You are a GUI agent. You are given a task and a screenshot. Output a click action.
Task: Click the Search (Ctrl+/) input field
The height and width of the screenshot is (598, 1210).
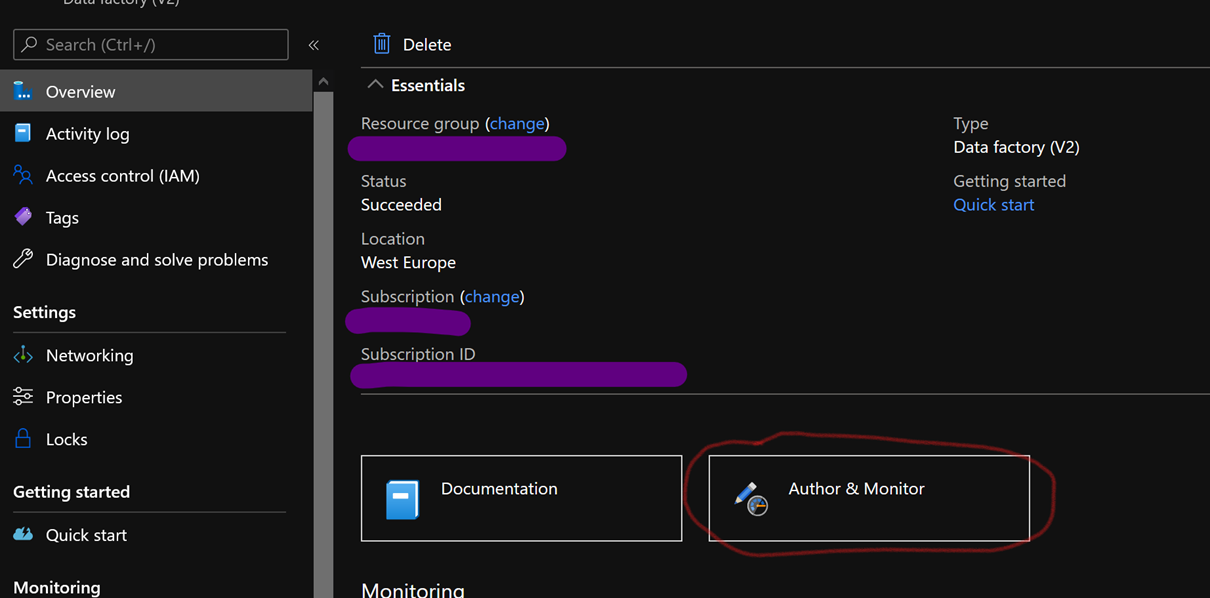click(150, 44)
